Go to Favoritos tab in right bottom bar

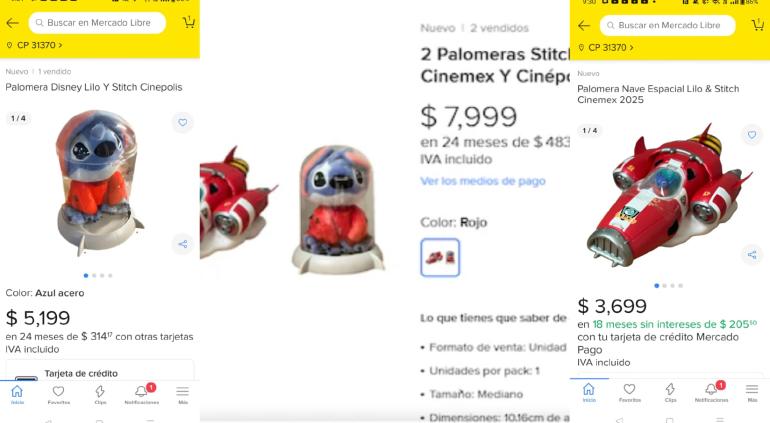[x=630, y=393]
